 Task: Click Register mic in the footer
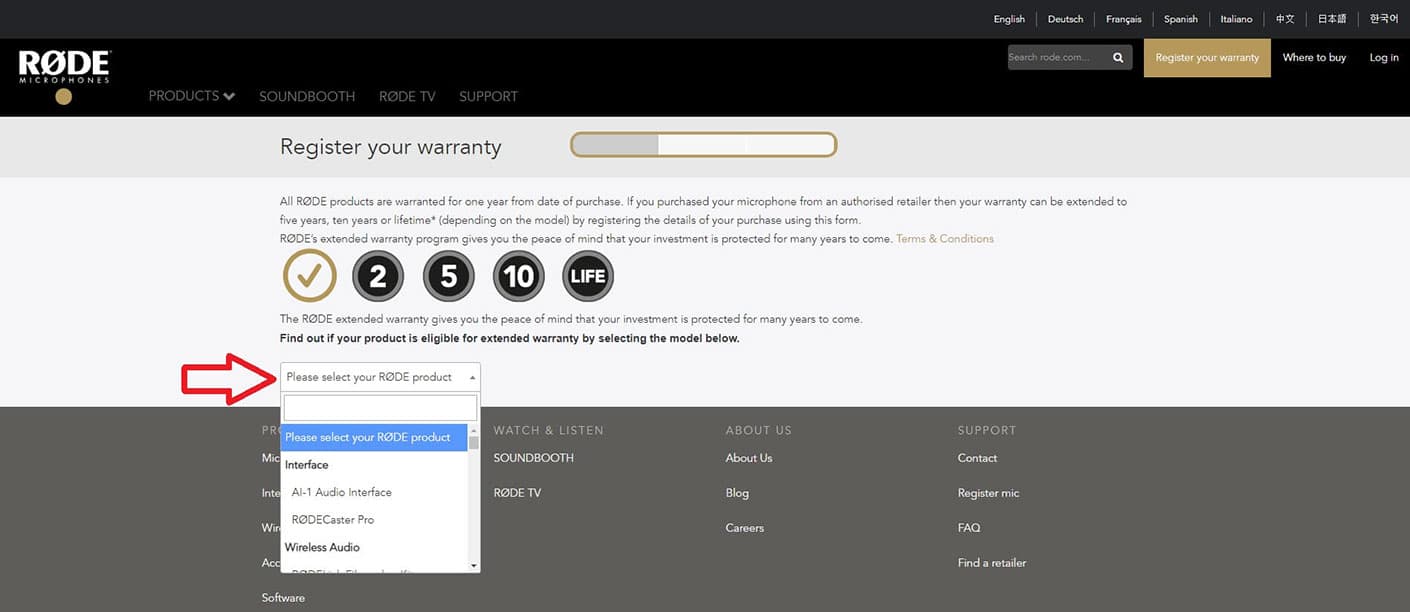(x=988, y=493)
